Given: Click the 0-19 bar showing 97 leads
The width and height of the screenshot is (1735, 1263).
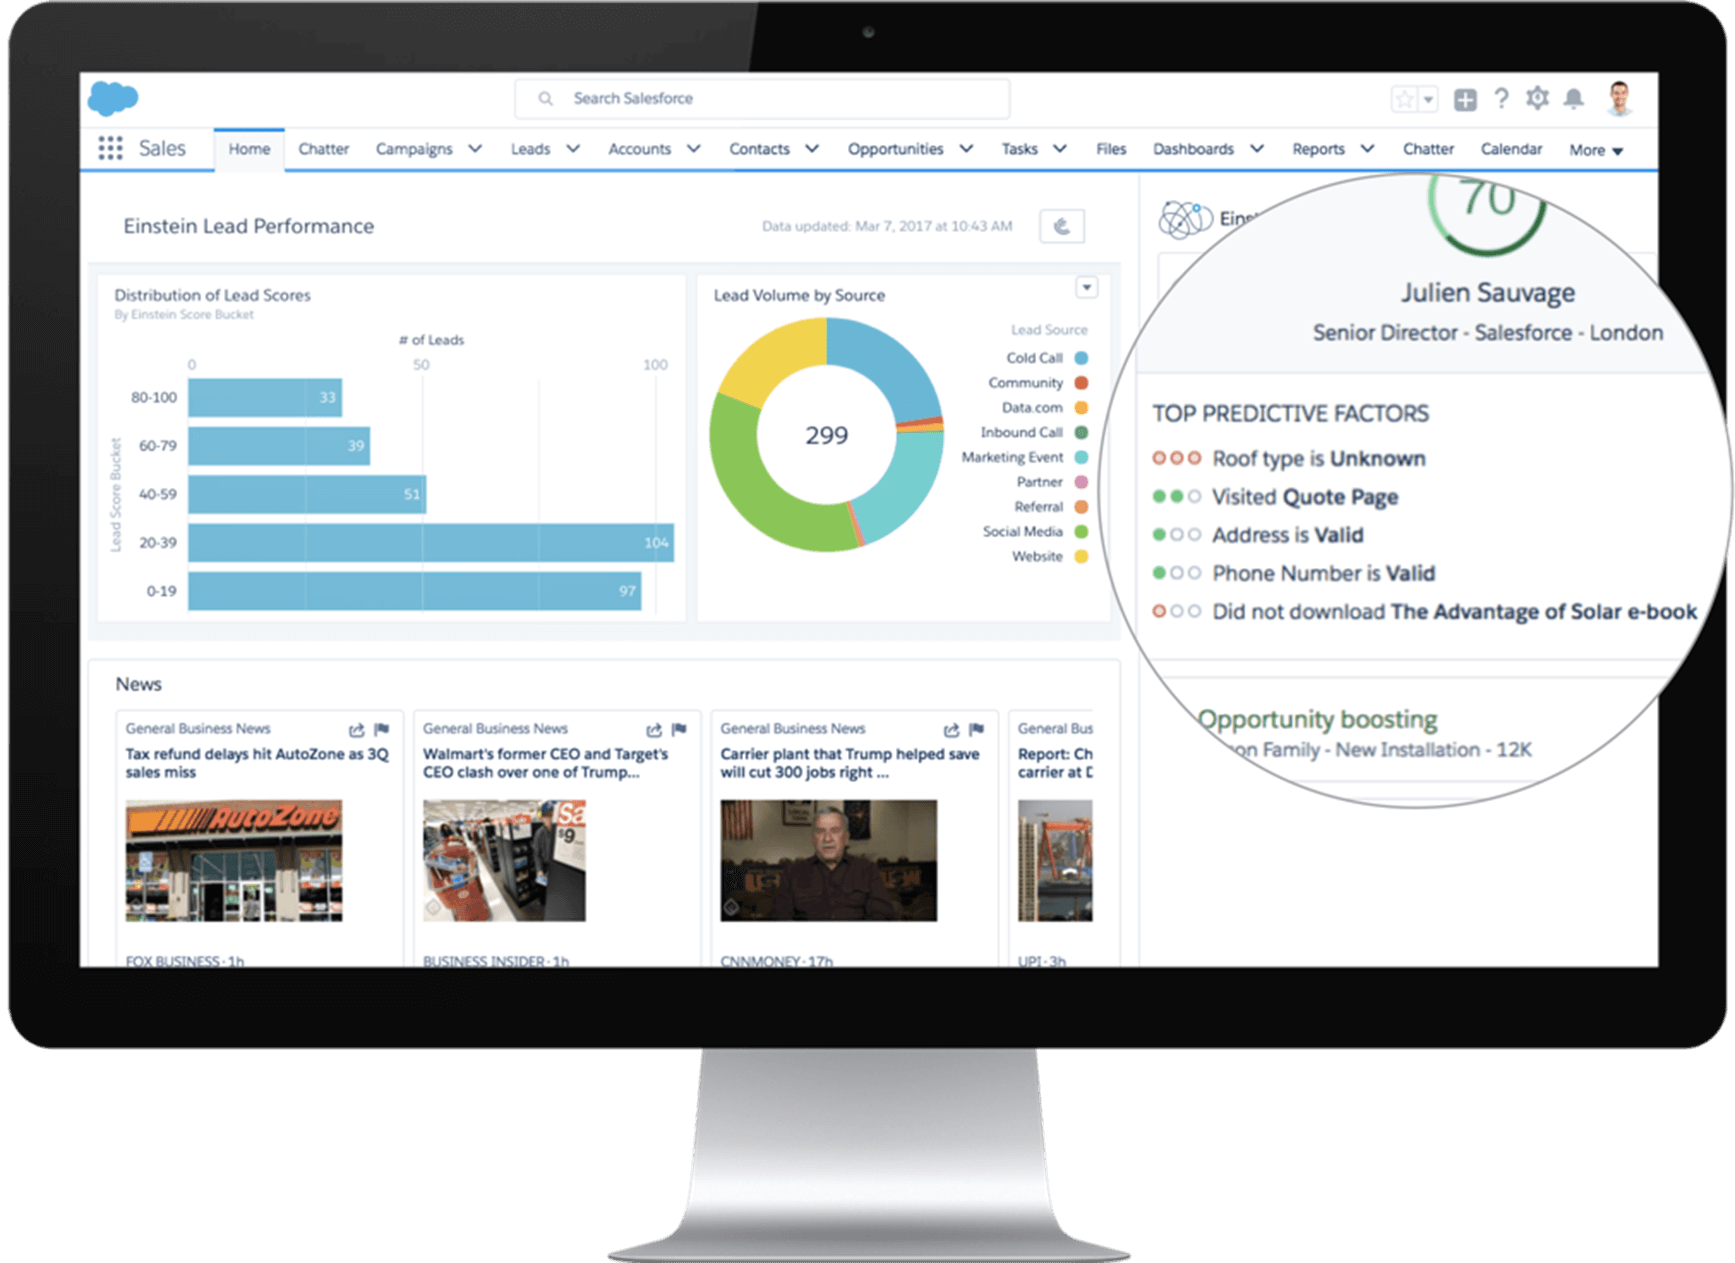Looking at the screenshot, I should pyautogui.click(x=415, y=591).
